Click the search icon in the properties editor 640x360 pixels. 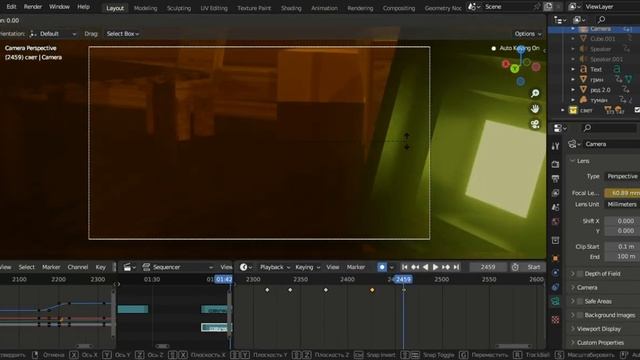[x=587, y=128]
